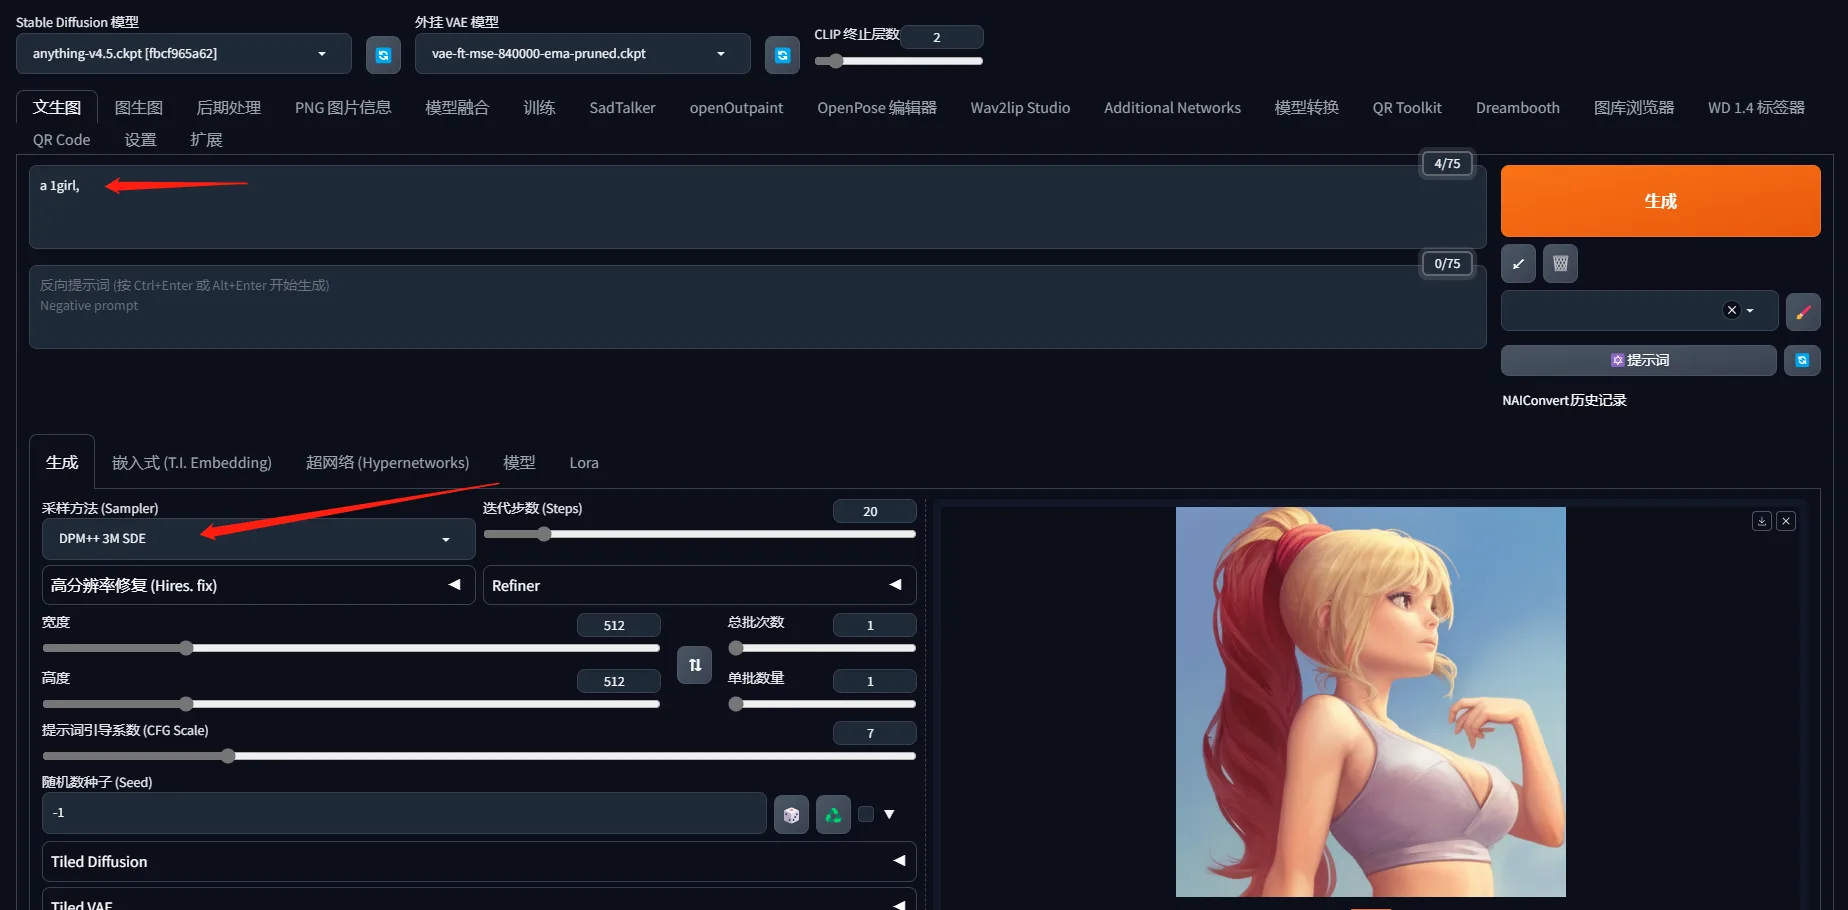
Task: Open the 扩展 extensions tab
Action: (x=206, y=140)
